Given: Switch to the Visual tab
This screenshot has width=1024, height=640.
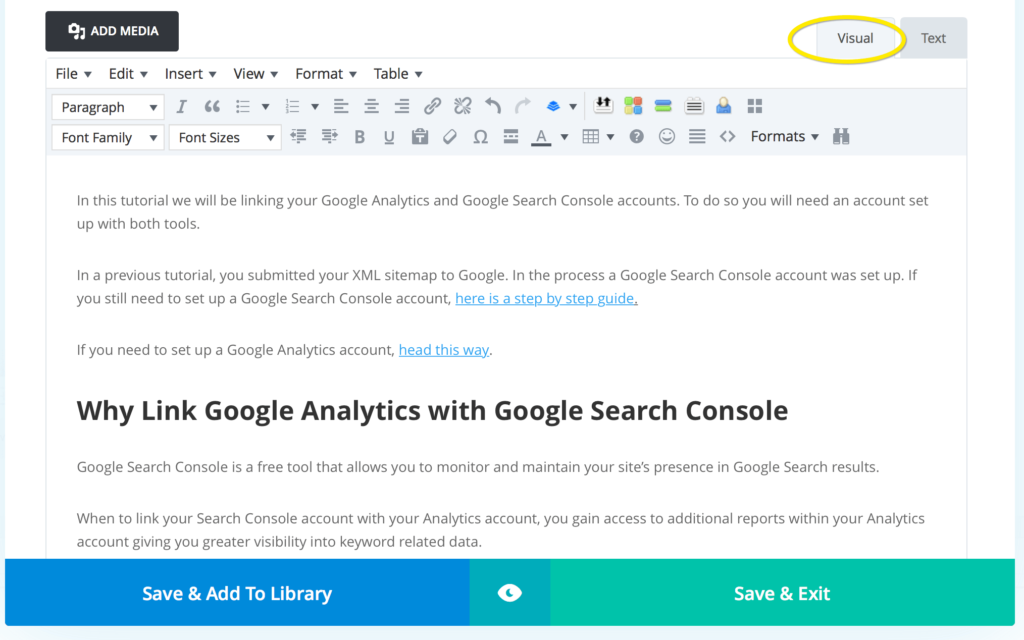Looking at the screenshot, I should pyautogui.click(x=855, y=39).
